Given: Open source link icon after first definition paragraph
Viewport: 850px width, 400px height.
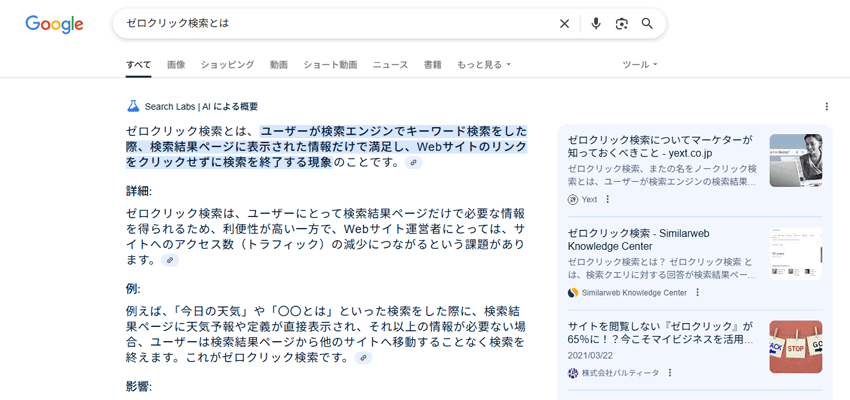Looking at the screenshot, I should click(x=414, y=163).
